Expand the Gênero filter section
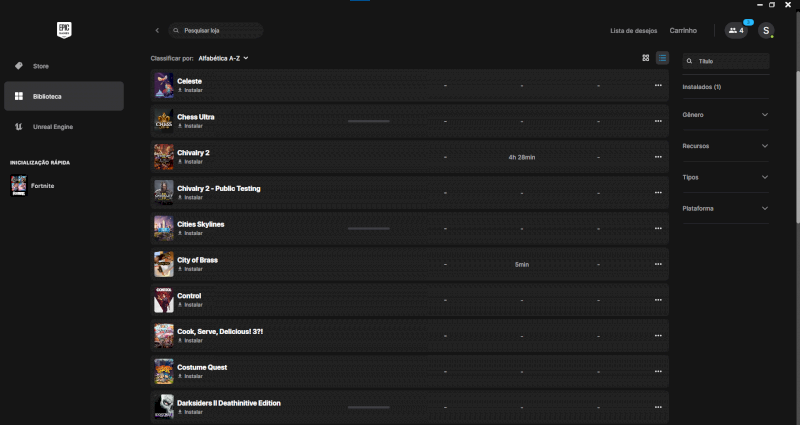The height and width of the screenshot is (425, 800). pyautogui.click(x=726, y=115)
